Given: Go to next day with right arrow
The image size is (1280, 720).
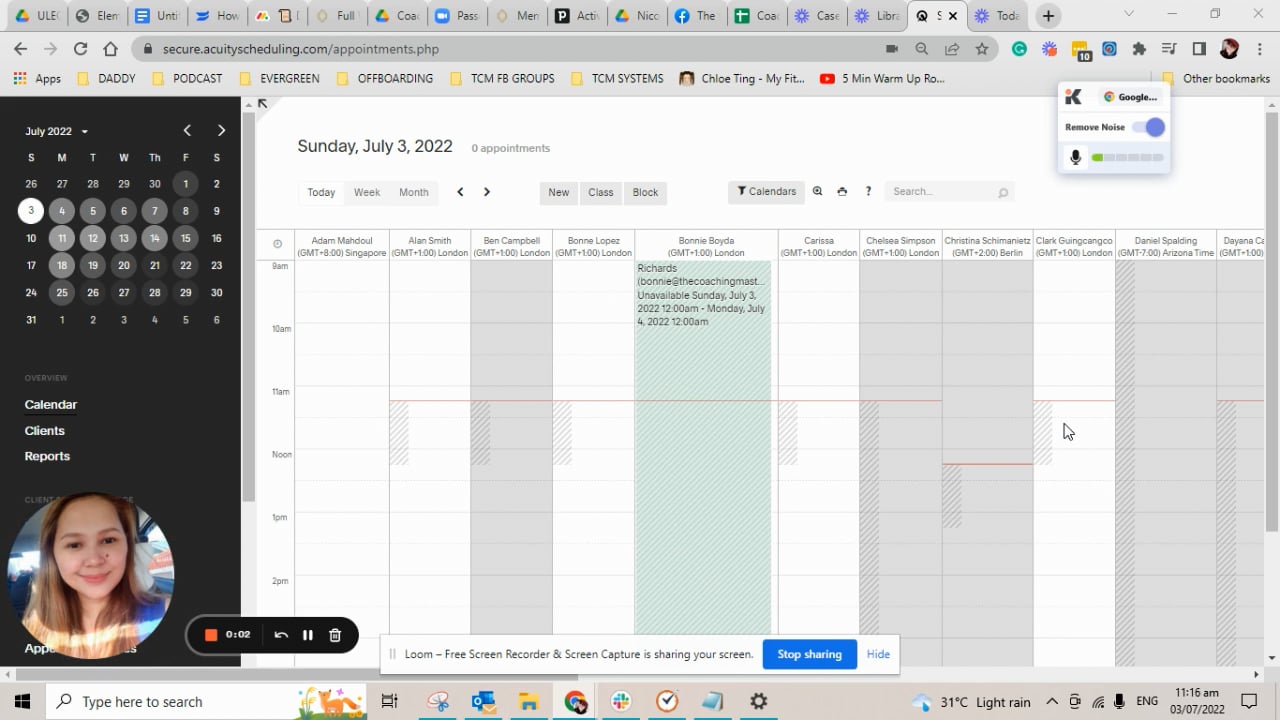Looking at the screenshot, I should pos(487,192).
